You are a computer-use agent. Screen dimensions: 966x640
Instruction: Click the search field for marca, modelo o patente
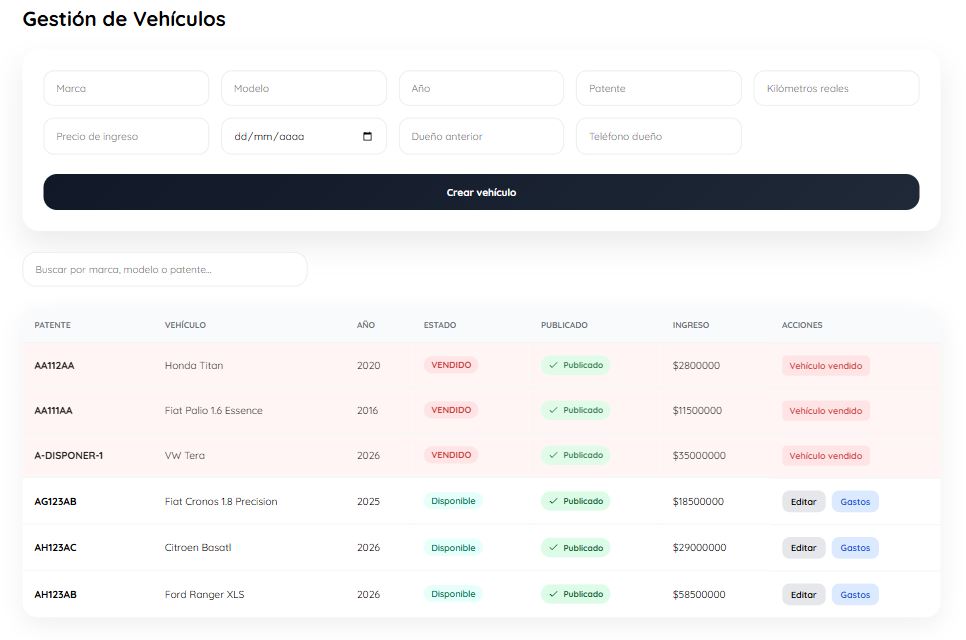point(165,268)
